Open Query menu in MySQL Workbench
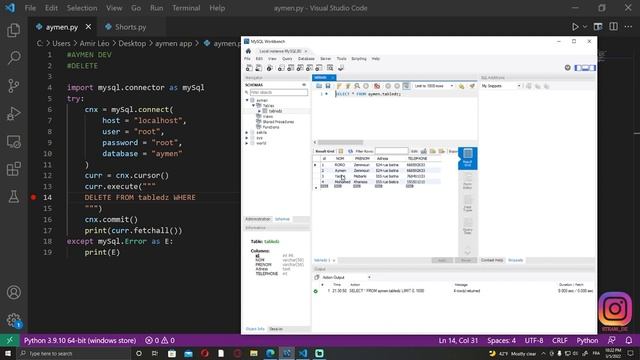 (x=287, y=59)
